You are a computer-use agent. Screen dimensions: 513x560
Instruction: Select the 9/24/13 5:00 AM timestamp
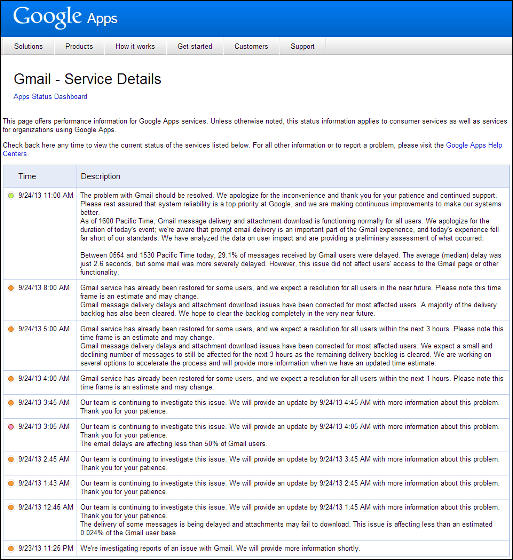pos(44,329)
